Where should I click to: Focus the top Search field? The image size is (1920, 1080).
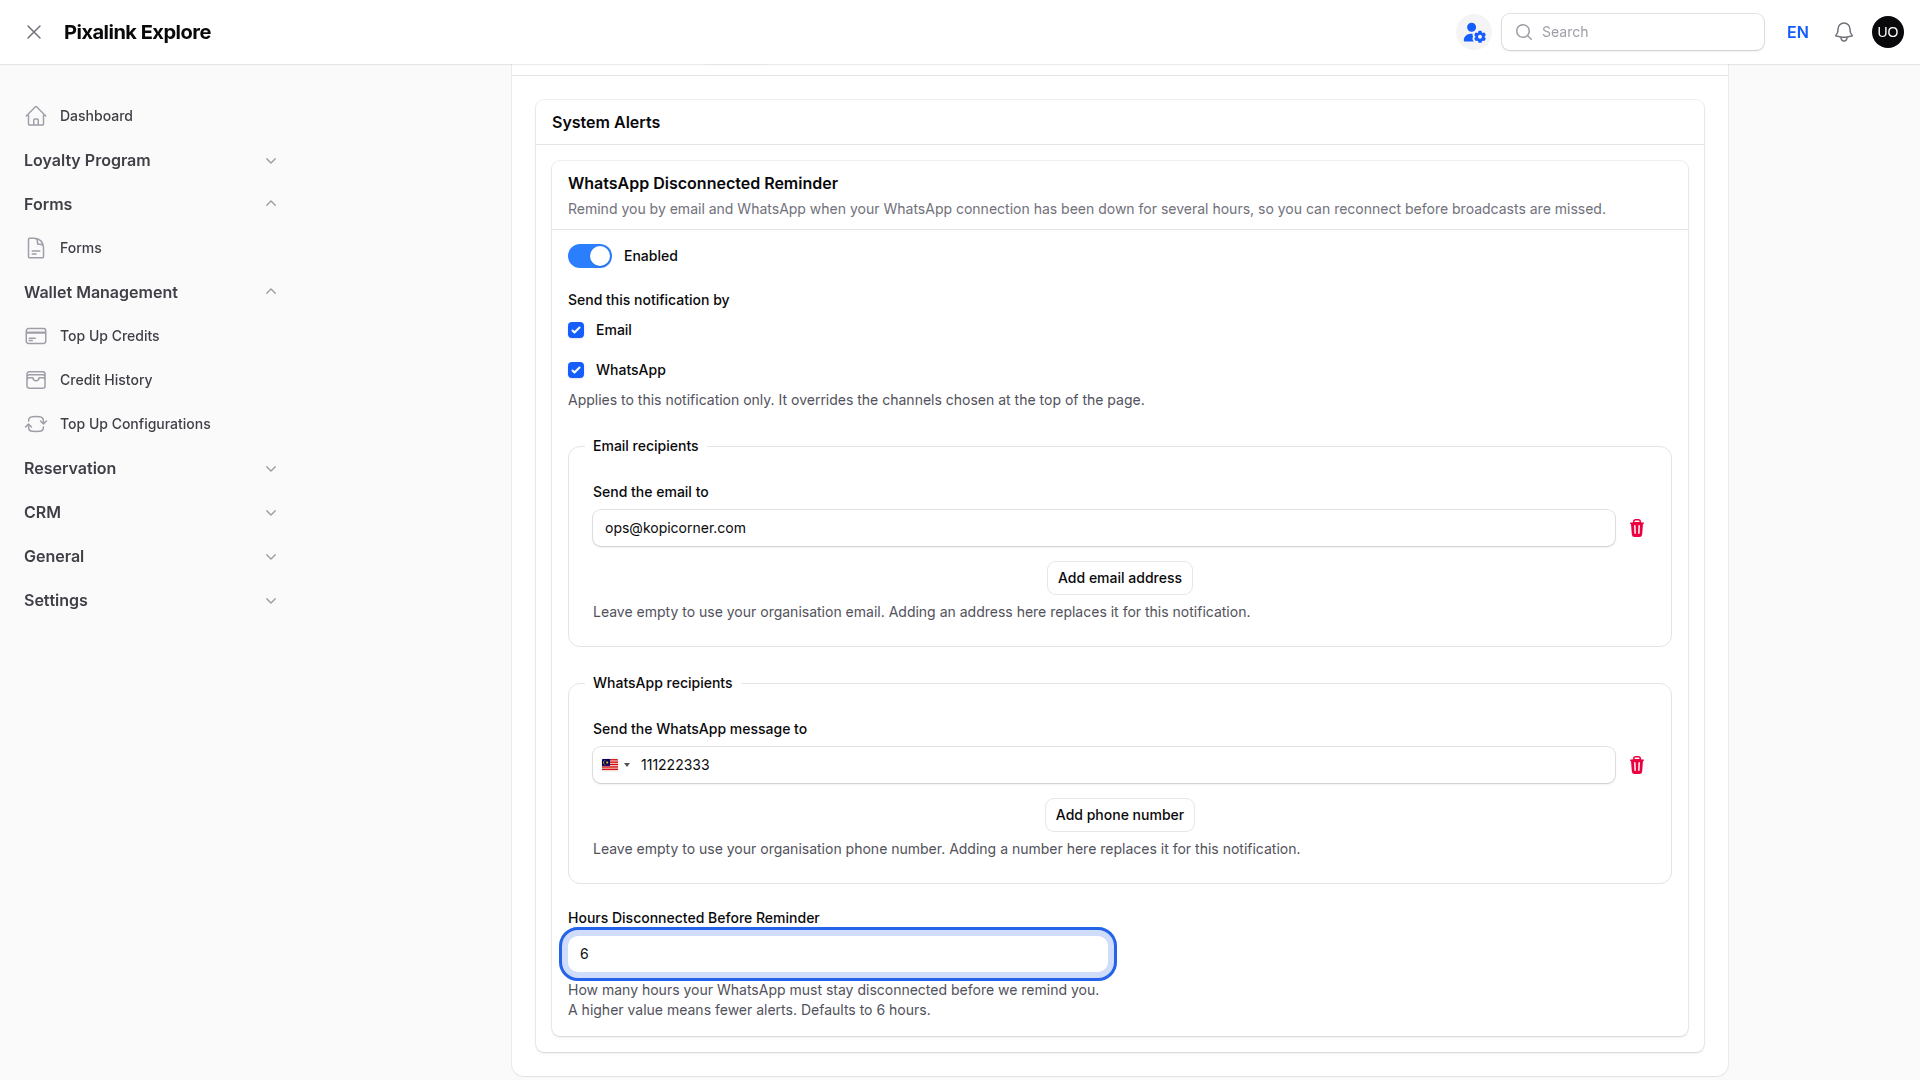[1632, 32]
